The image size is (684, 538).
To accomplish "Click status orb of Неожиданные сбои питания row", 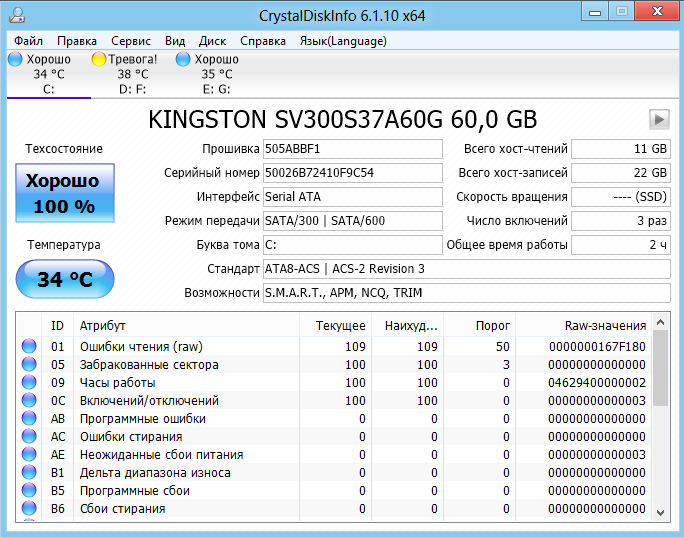I will pos(29,454).
